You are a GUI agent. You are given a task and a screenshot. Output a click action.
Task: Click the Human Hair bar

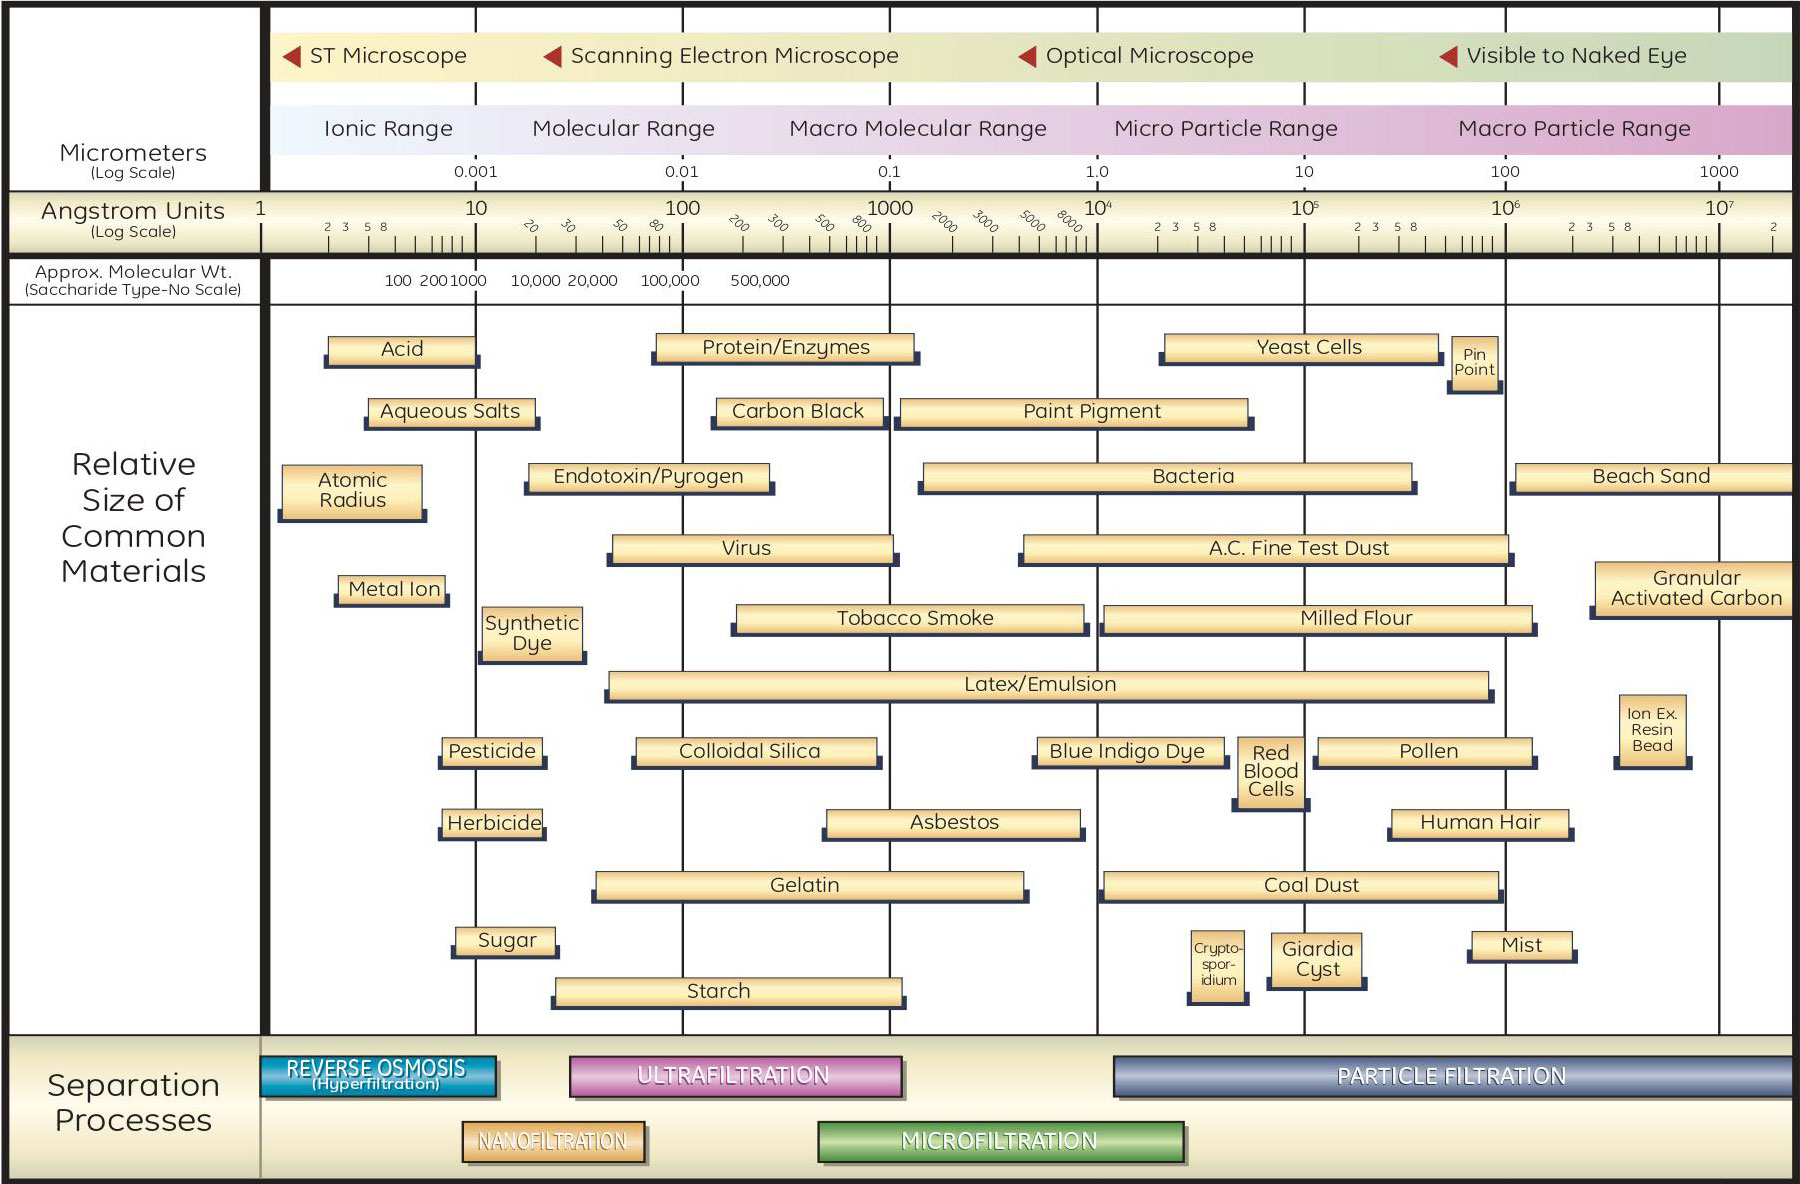1480,824
